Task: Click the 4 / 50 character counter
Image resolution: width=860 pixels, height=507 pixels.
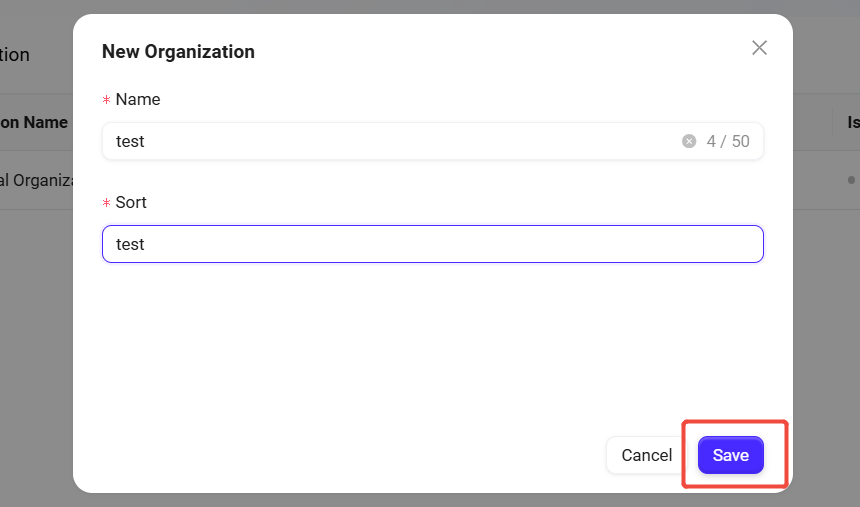Action: (728, 141)
